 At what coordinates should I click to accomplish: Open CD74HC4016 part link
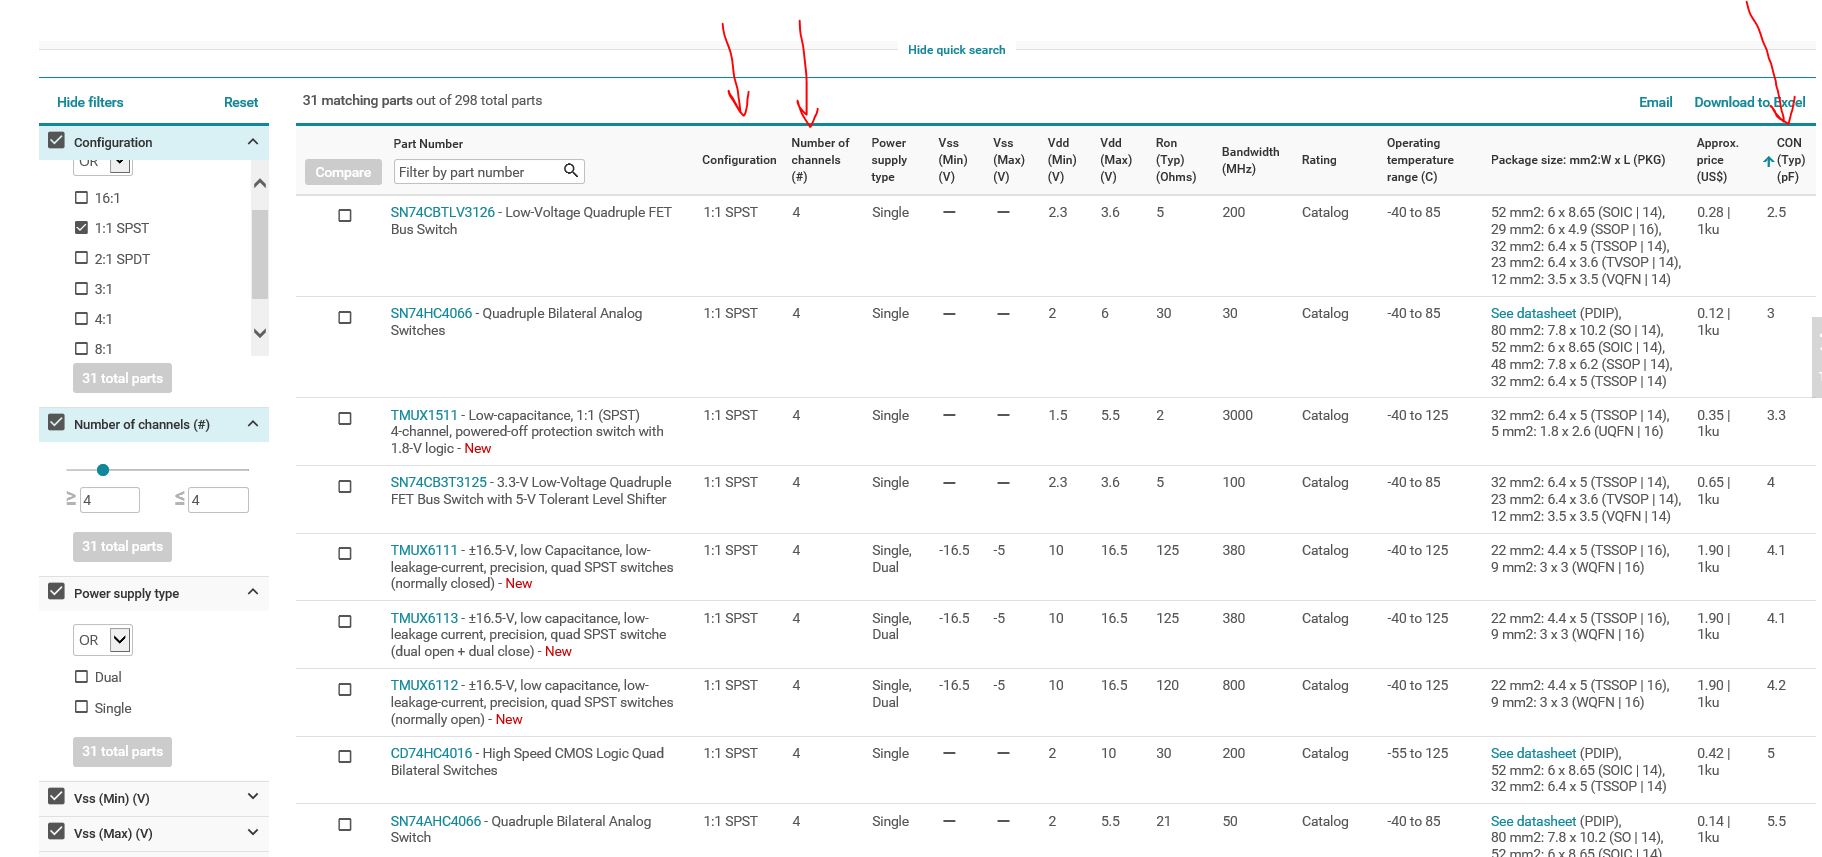[x=431, y=753]
